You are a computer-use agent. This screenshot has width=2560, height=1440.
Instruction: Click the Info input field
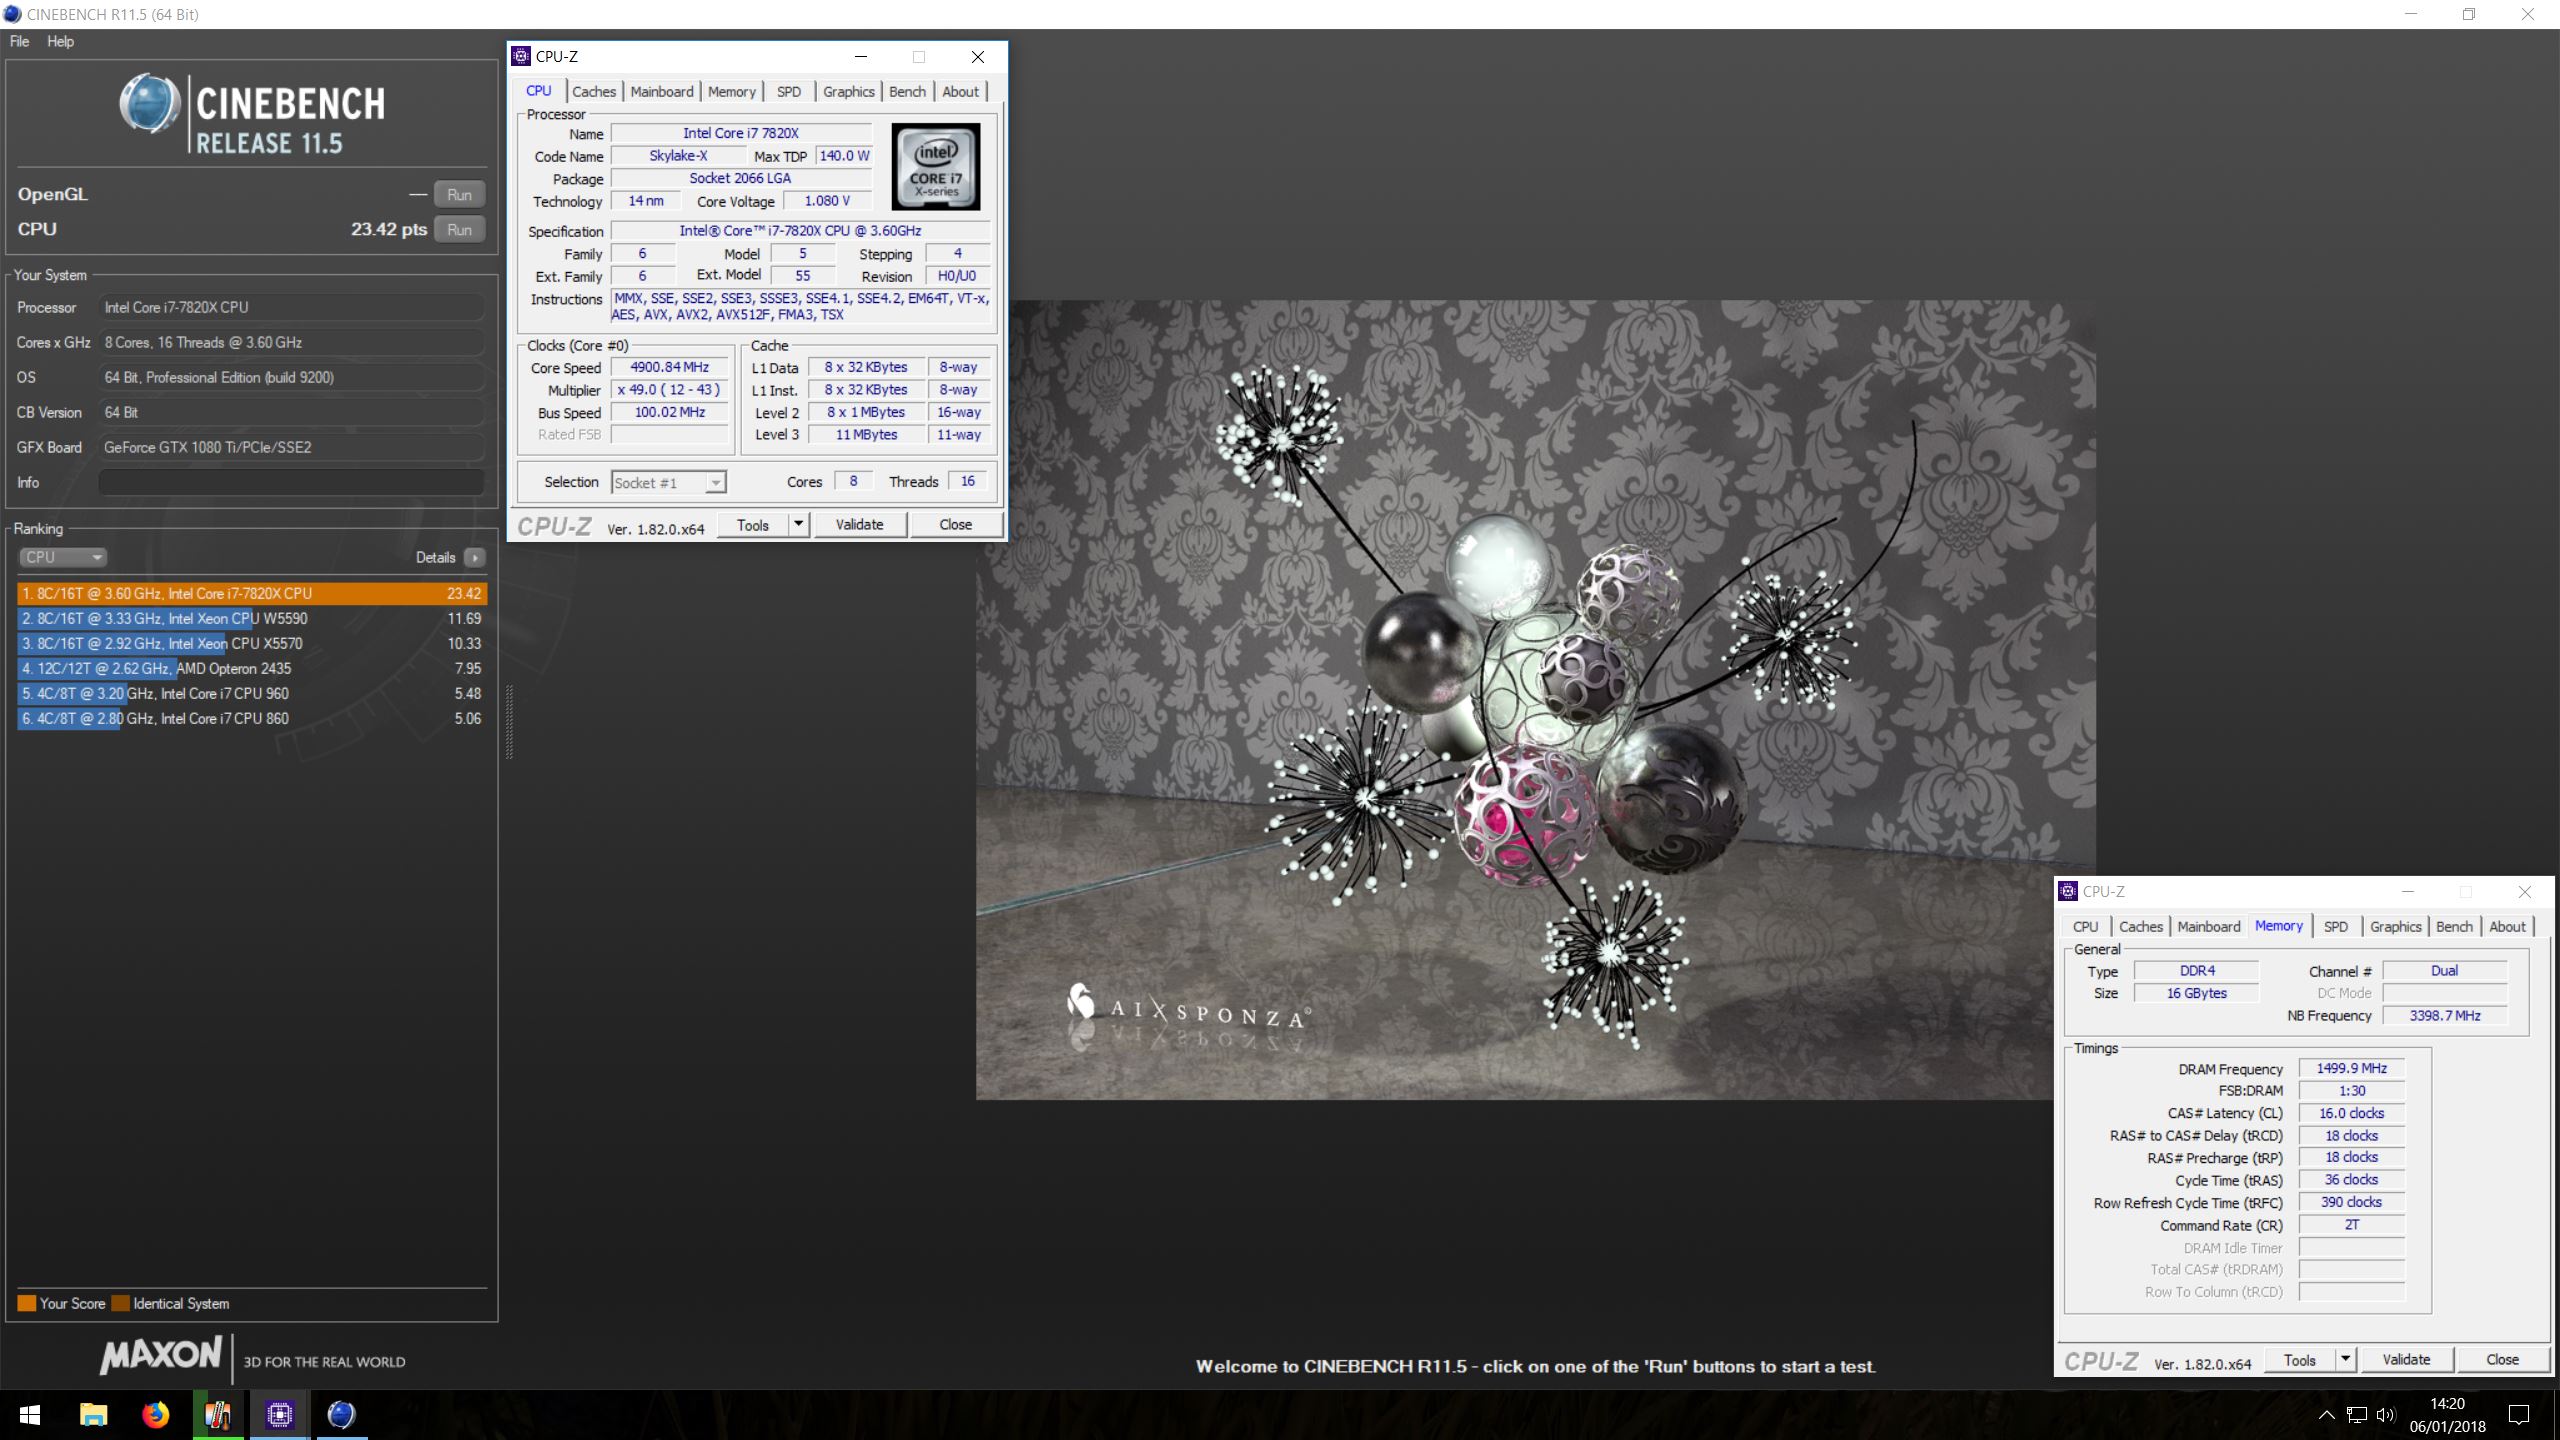291,482
